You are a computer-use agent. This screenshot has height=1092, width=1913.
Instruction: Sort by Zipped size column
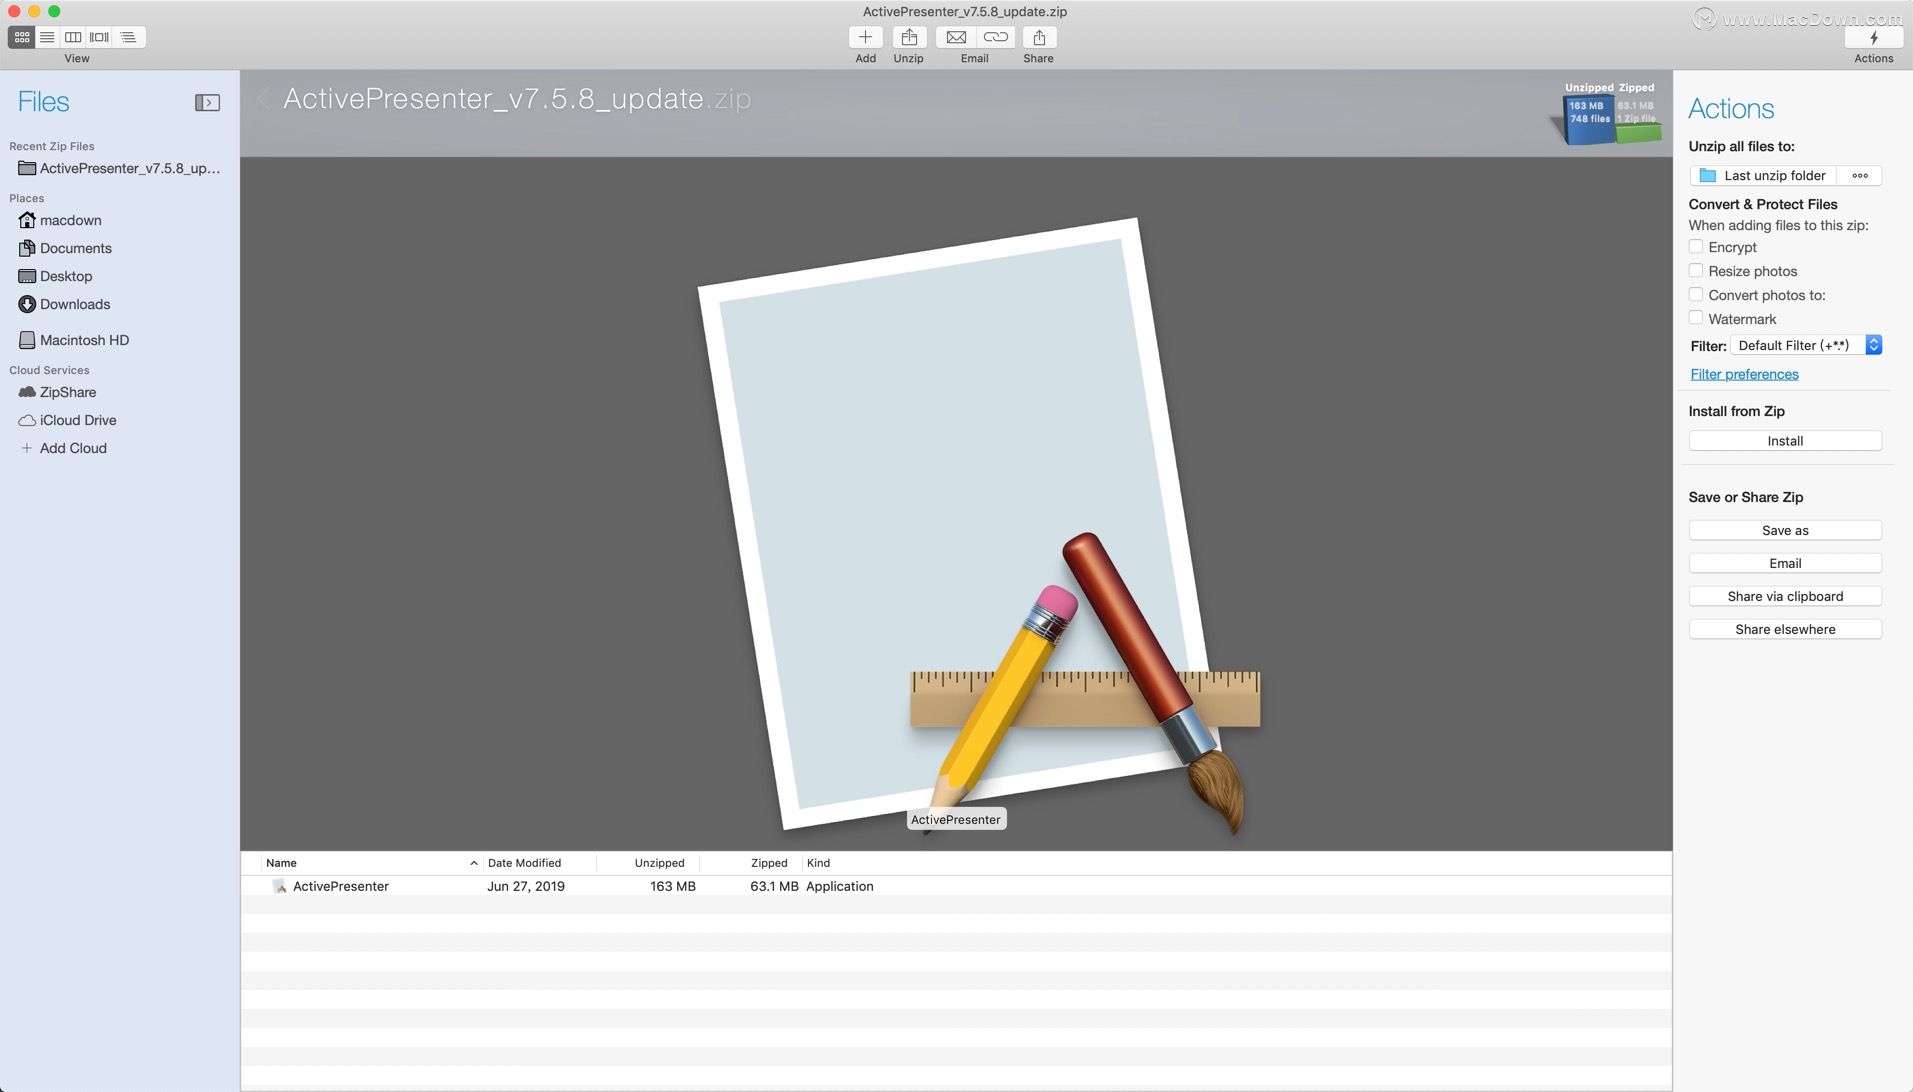(x=751, y=863)
